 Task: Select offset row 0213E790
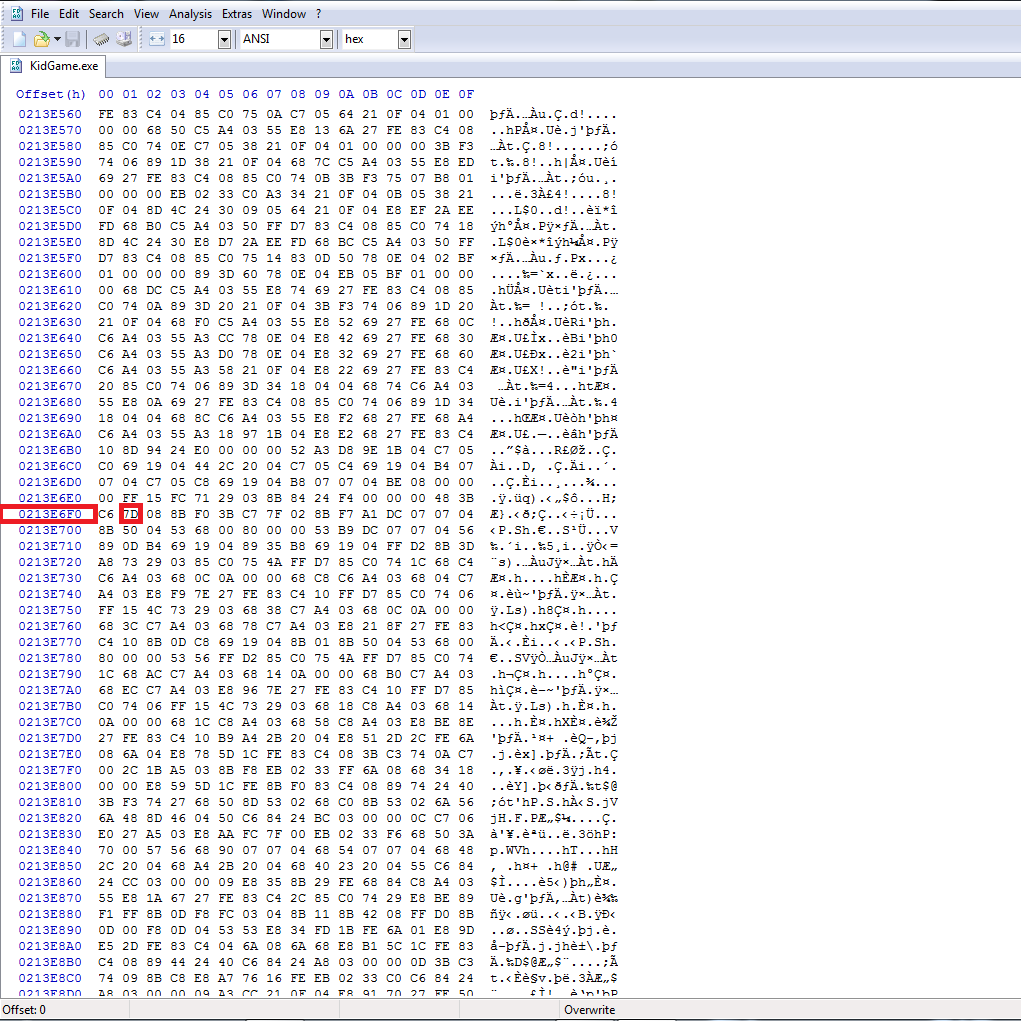[x=50, y=675]
